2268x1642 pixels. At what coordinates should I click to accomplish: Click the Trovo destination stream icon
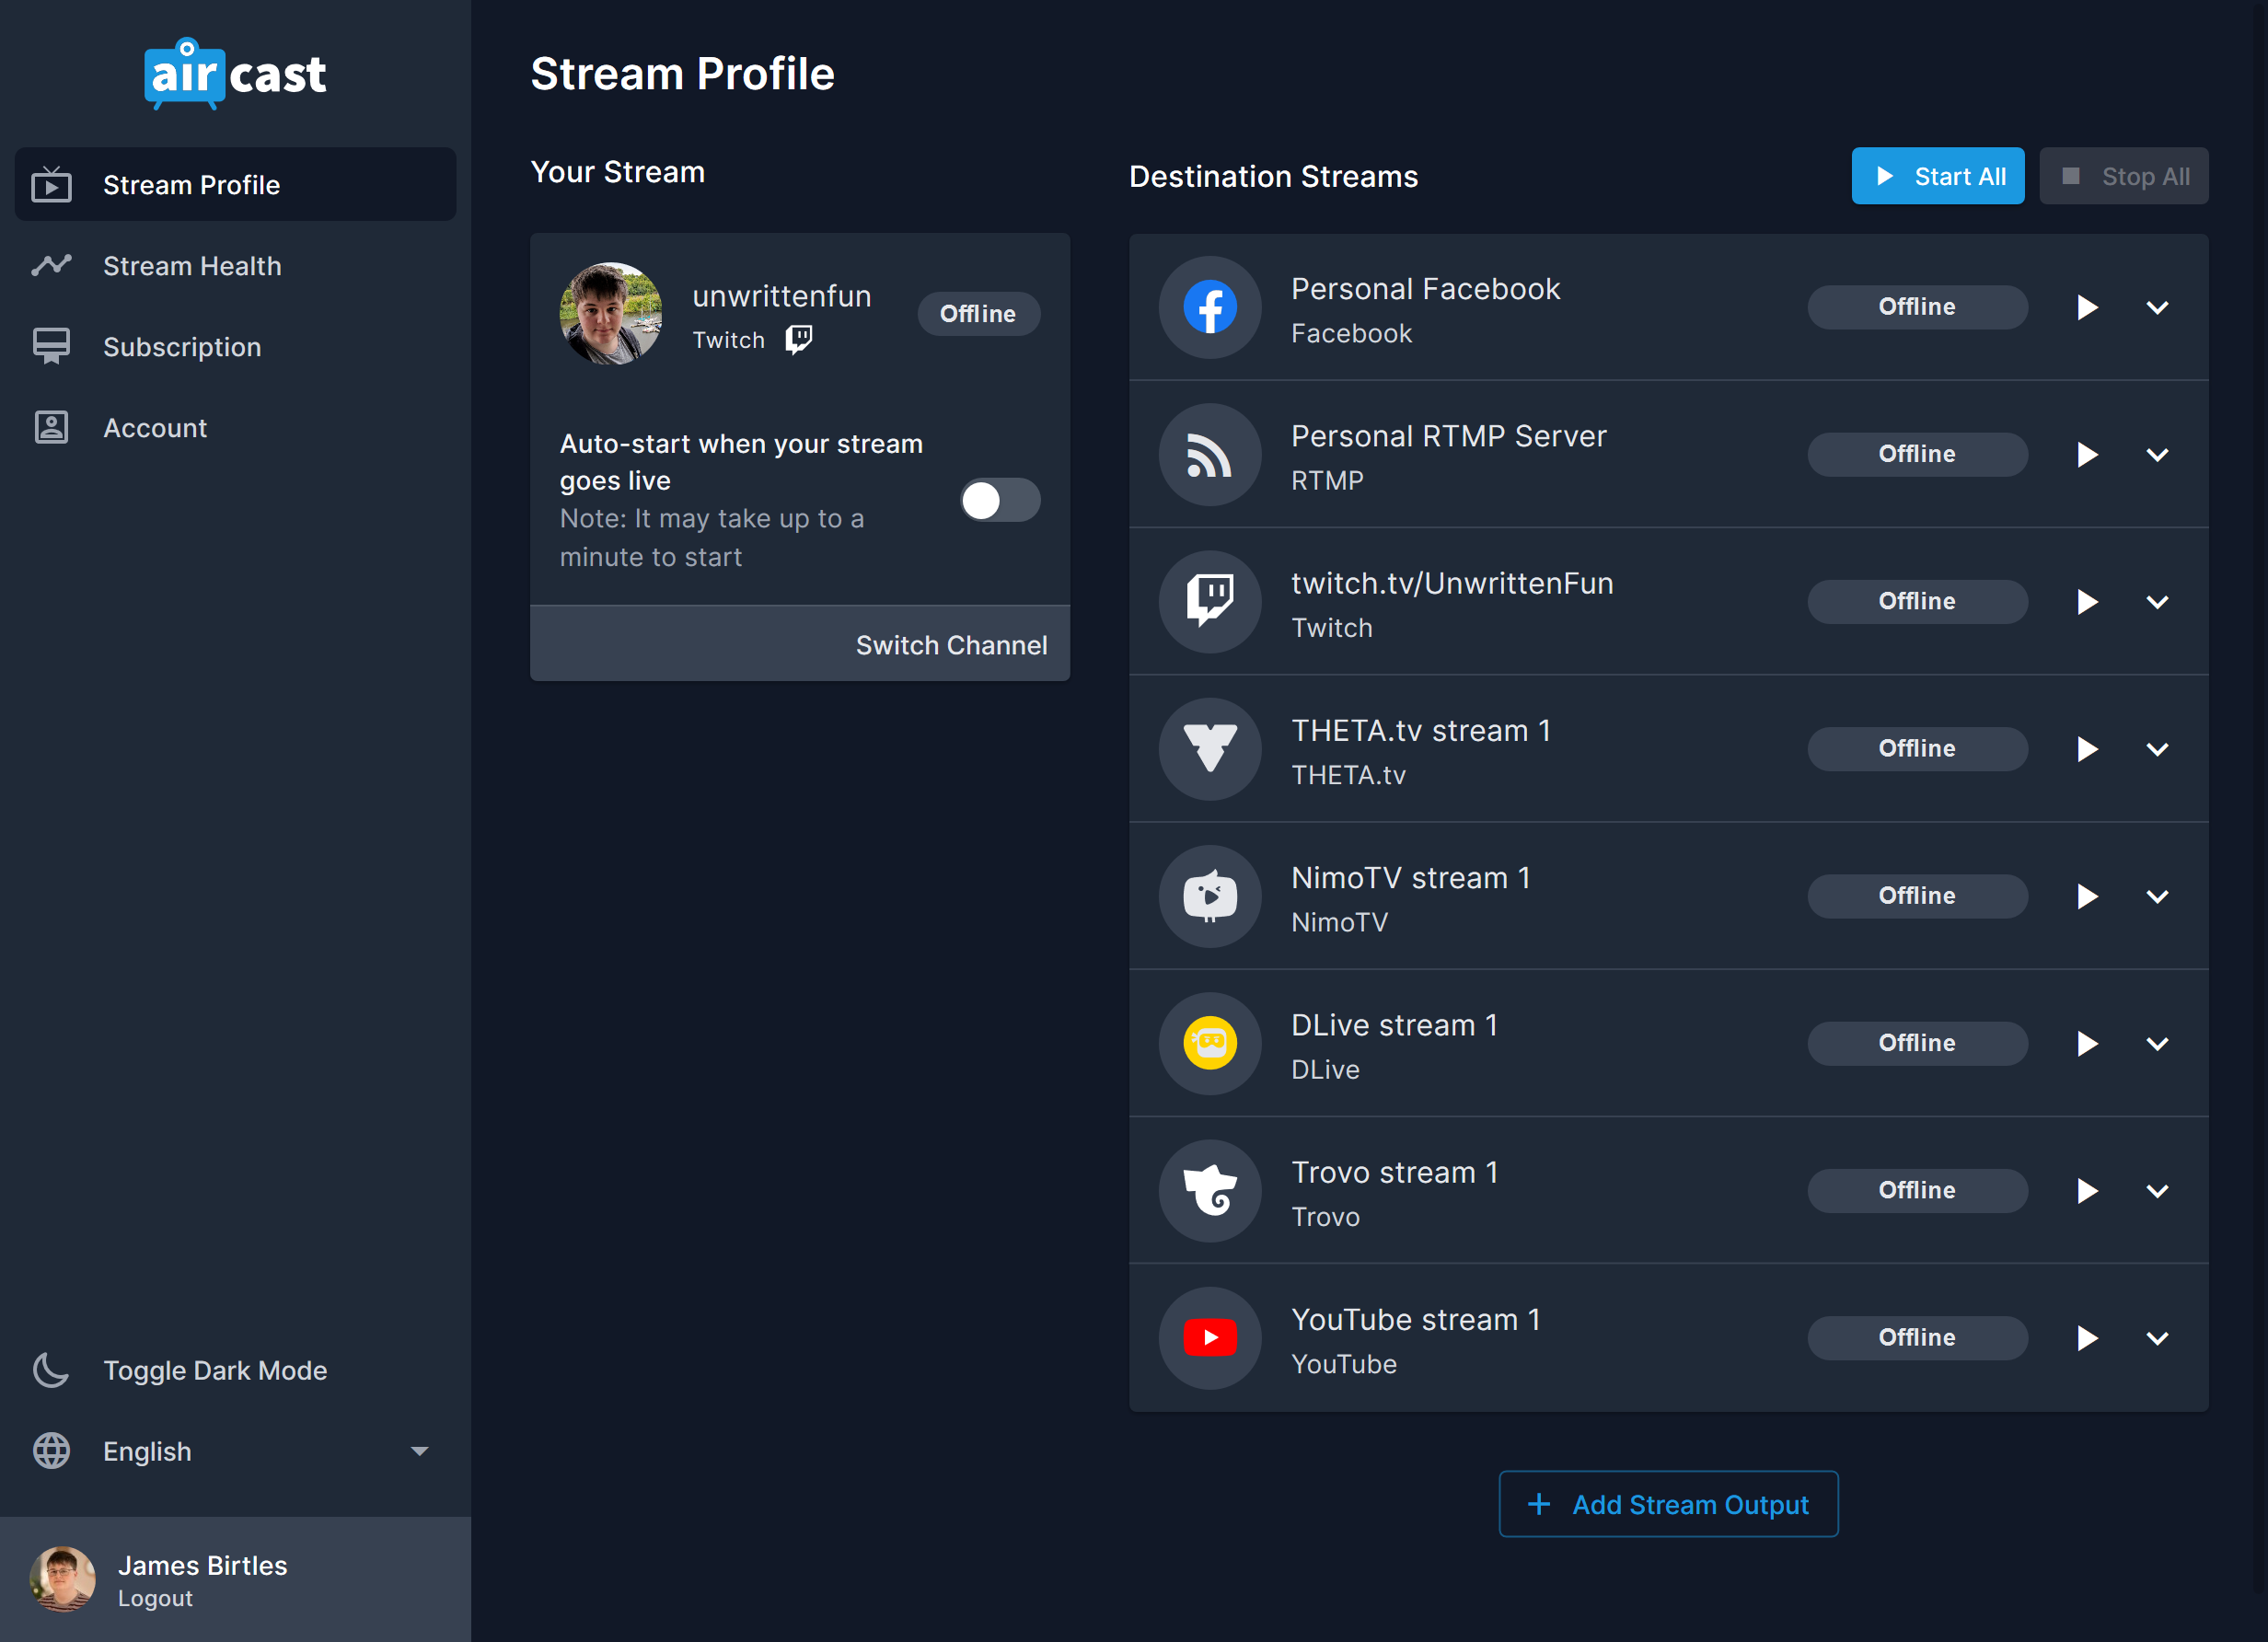(x=1211, y=1190)
